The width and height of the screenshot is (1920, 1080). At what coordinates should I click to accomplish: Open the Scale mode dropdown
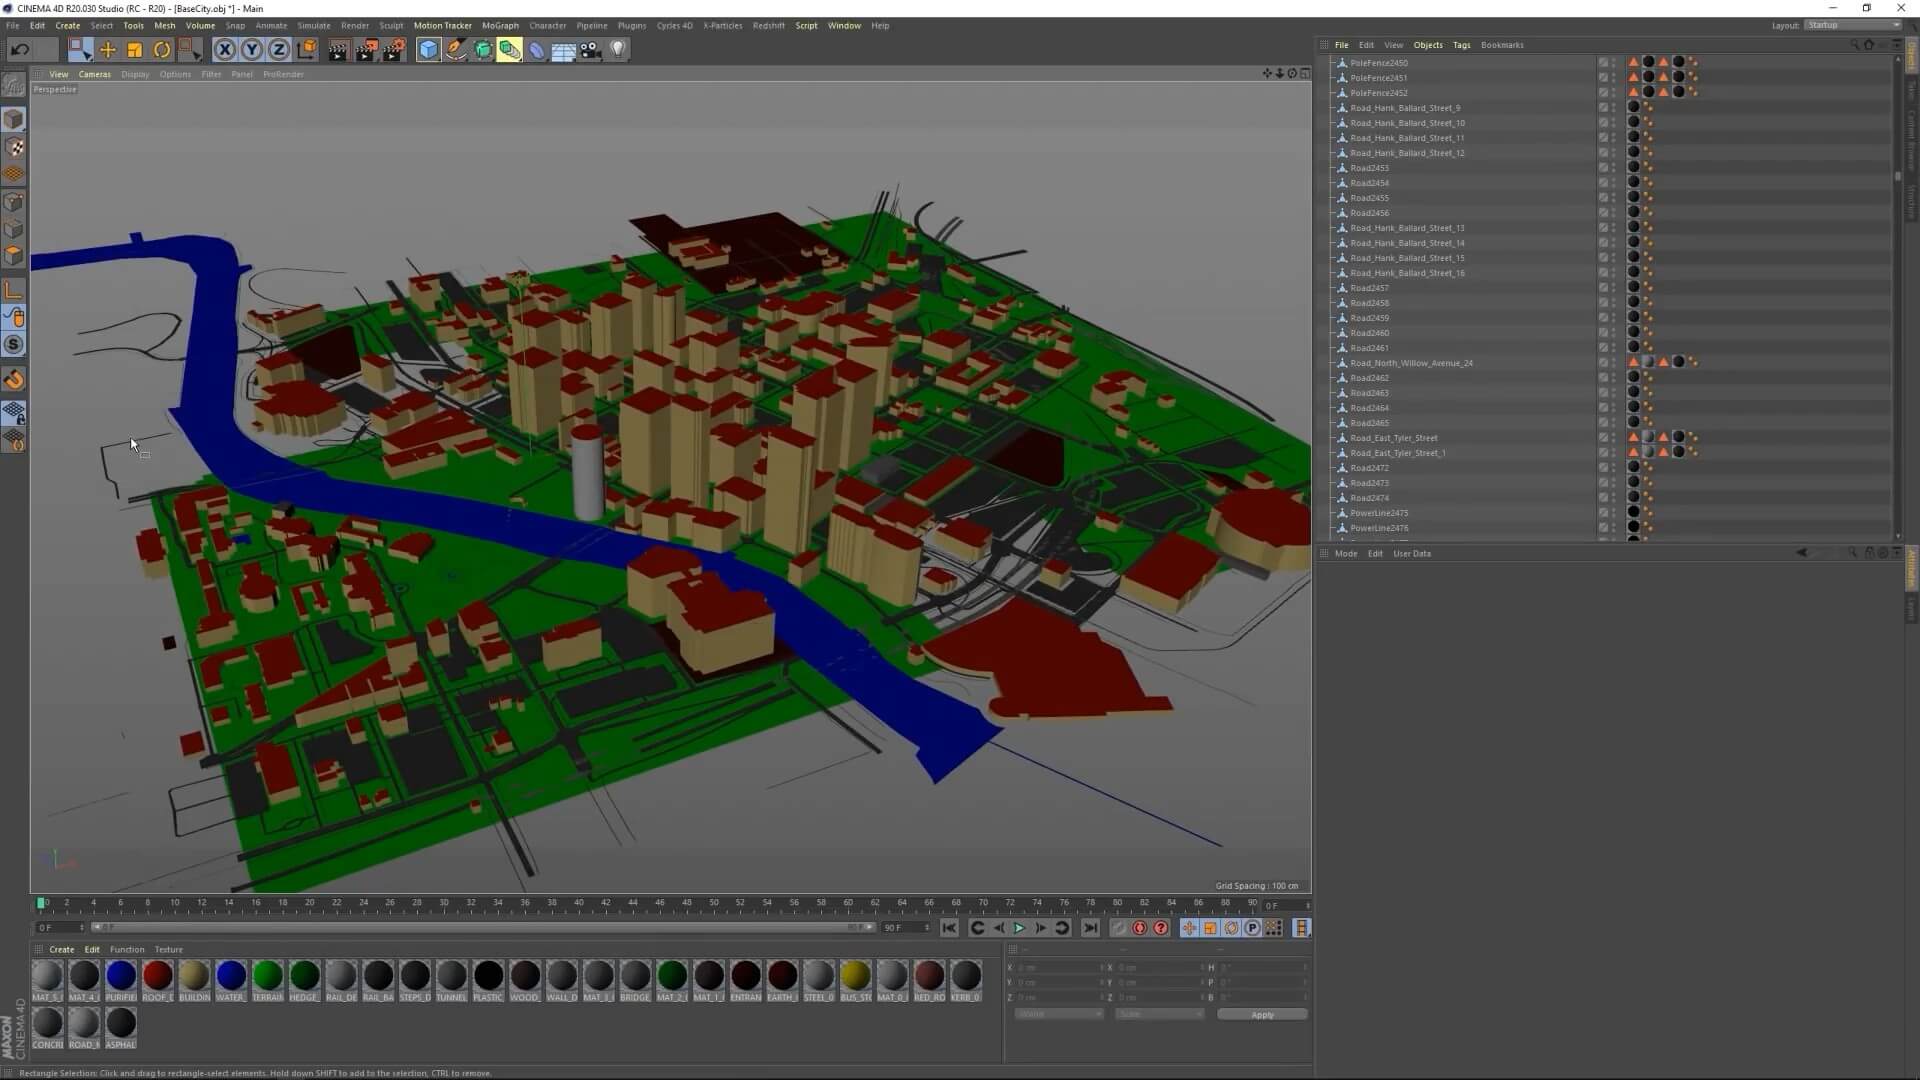1158,1014
